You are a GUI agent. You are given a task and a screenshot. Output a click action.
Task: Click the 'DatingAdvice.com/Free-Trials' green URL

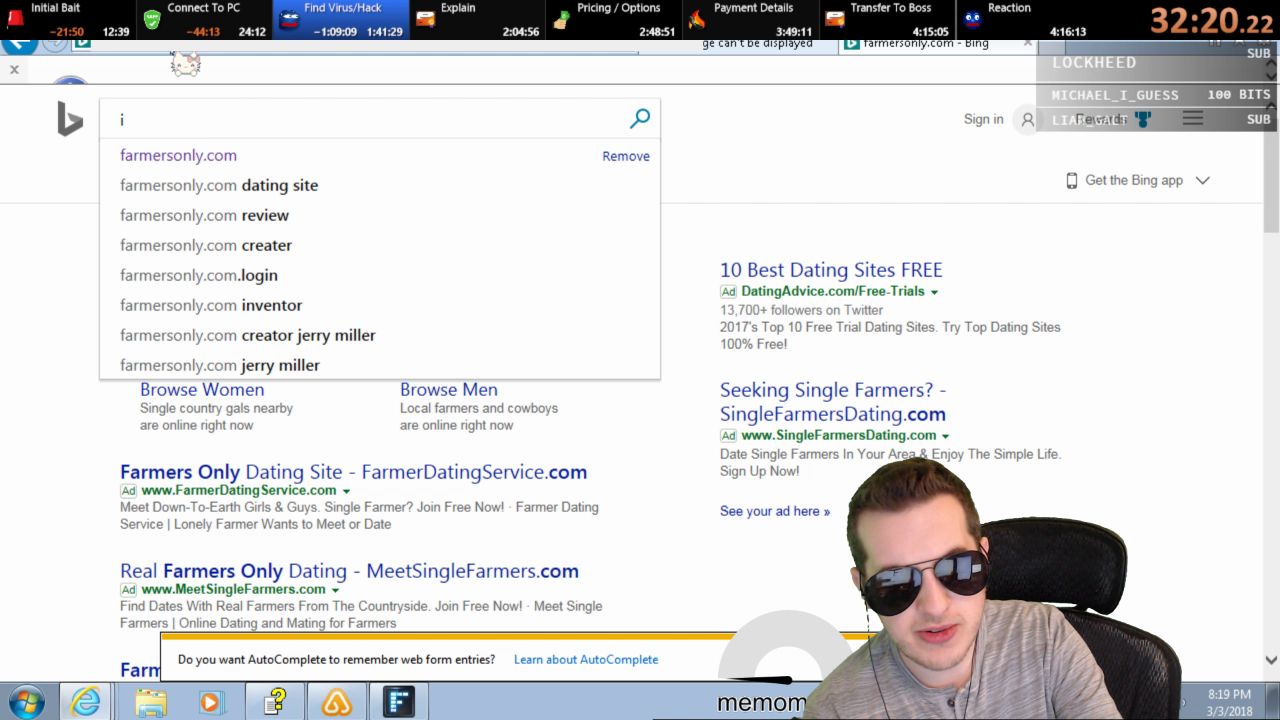pos(833,292)
